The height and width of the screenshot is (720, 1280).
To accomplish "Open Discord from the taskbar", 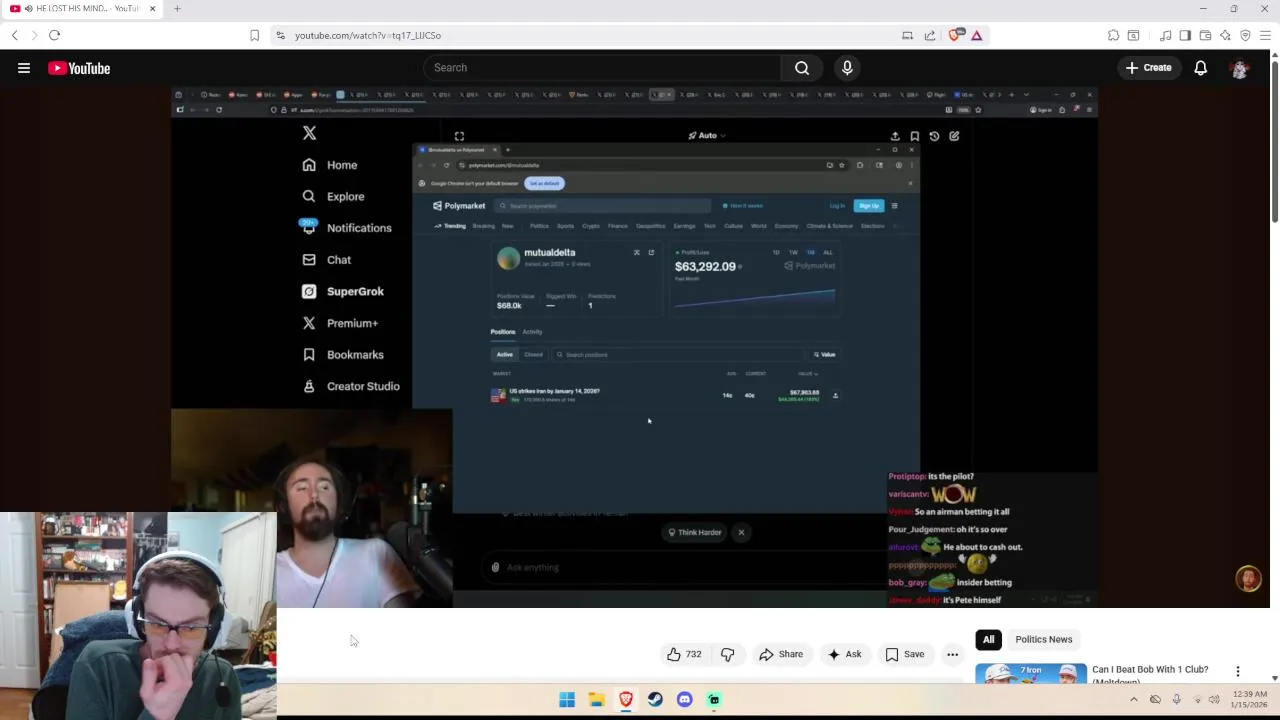I will click(x=684, y=700).
